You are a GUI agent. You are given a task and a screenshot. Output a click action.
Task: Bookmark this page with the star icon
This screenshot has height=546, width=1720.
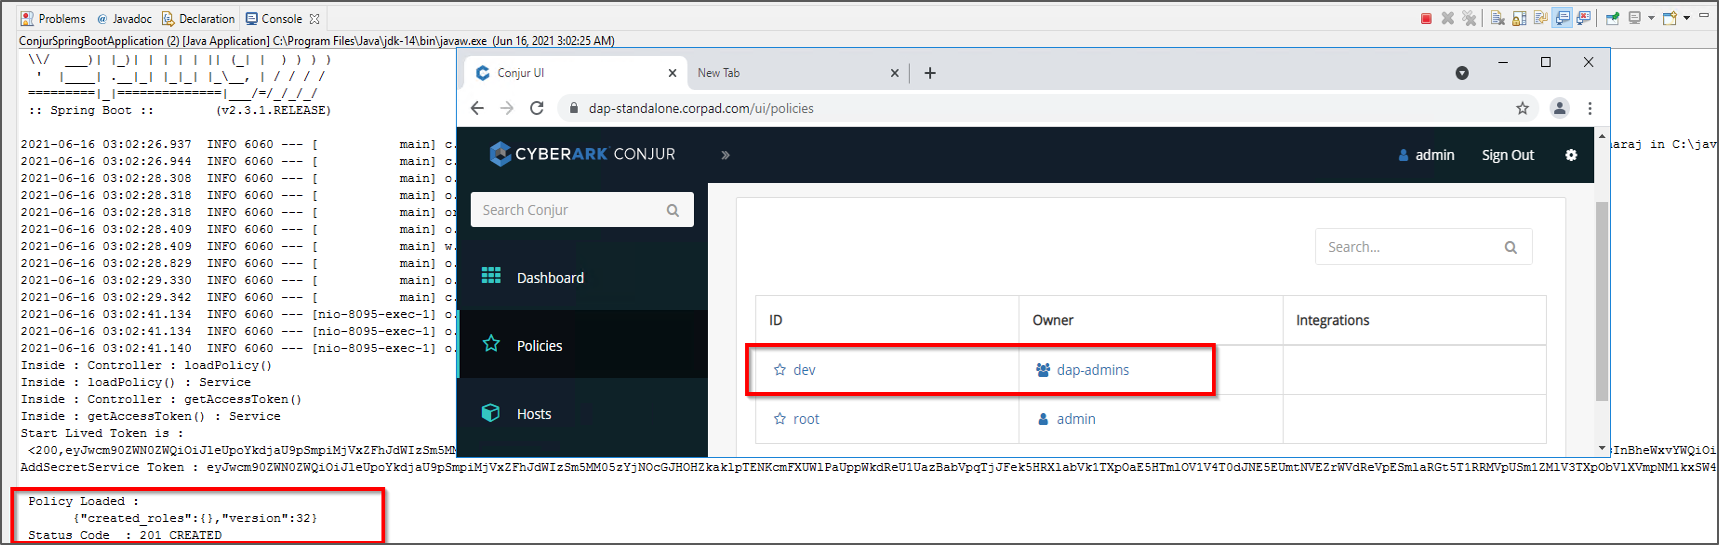tap(1522, 108)
